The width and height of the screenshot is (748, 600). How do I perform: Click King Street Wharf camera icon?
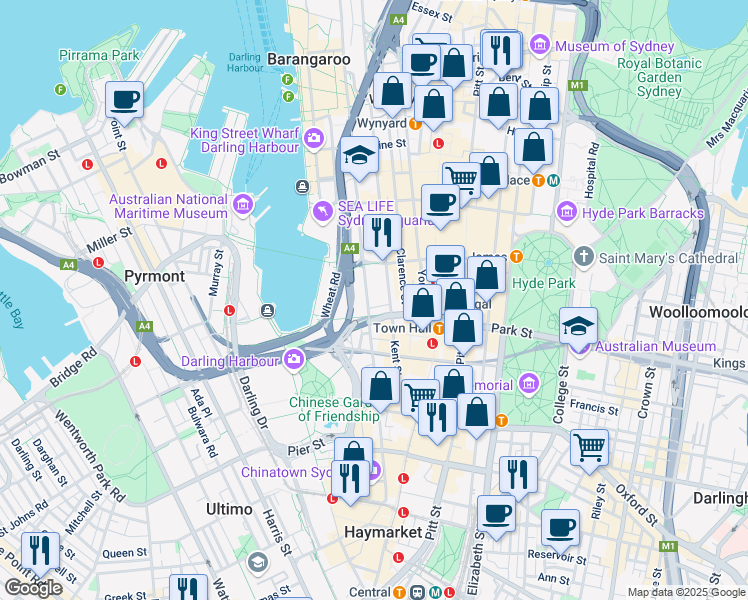[x=314, y=139]
